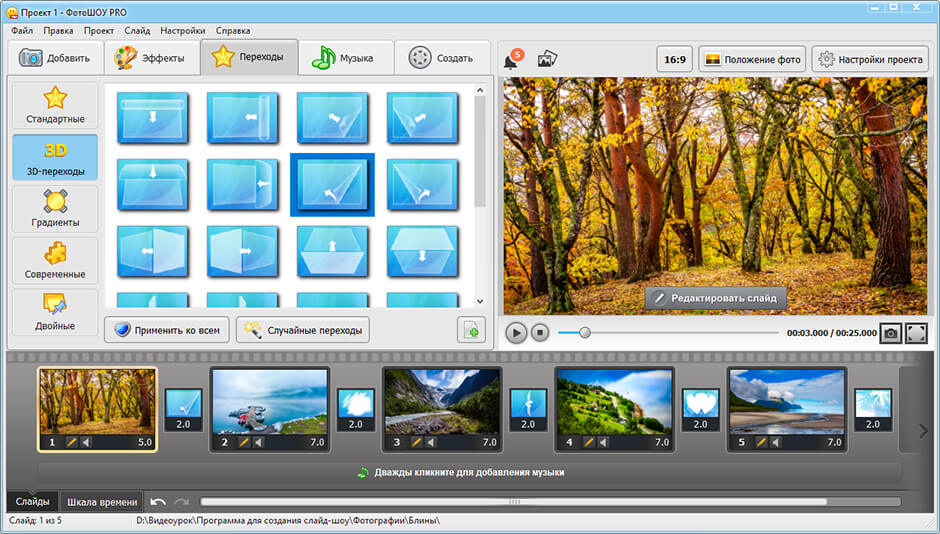Open the Положение фото settings
Viewport: 940px width, 534px height.
[x=753, y=59]
